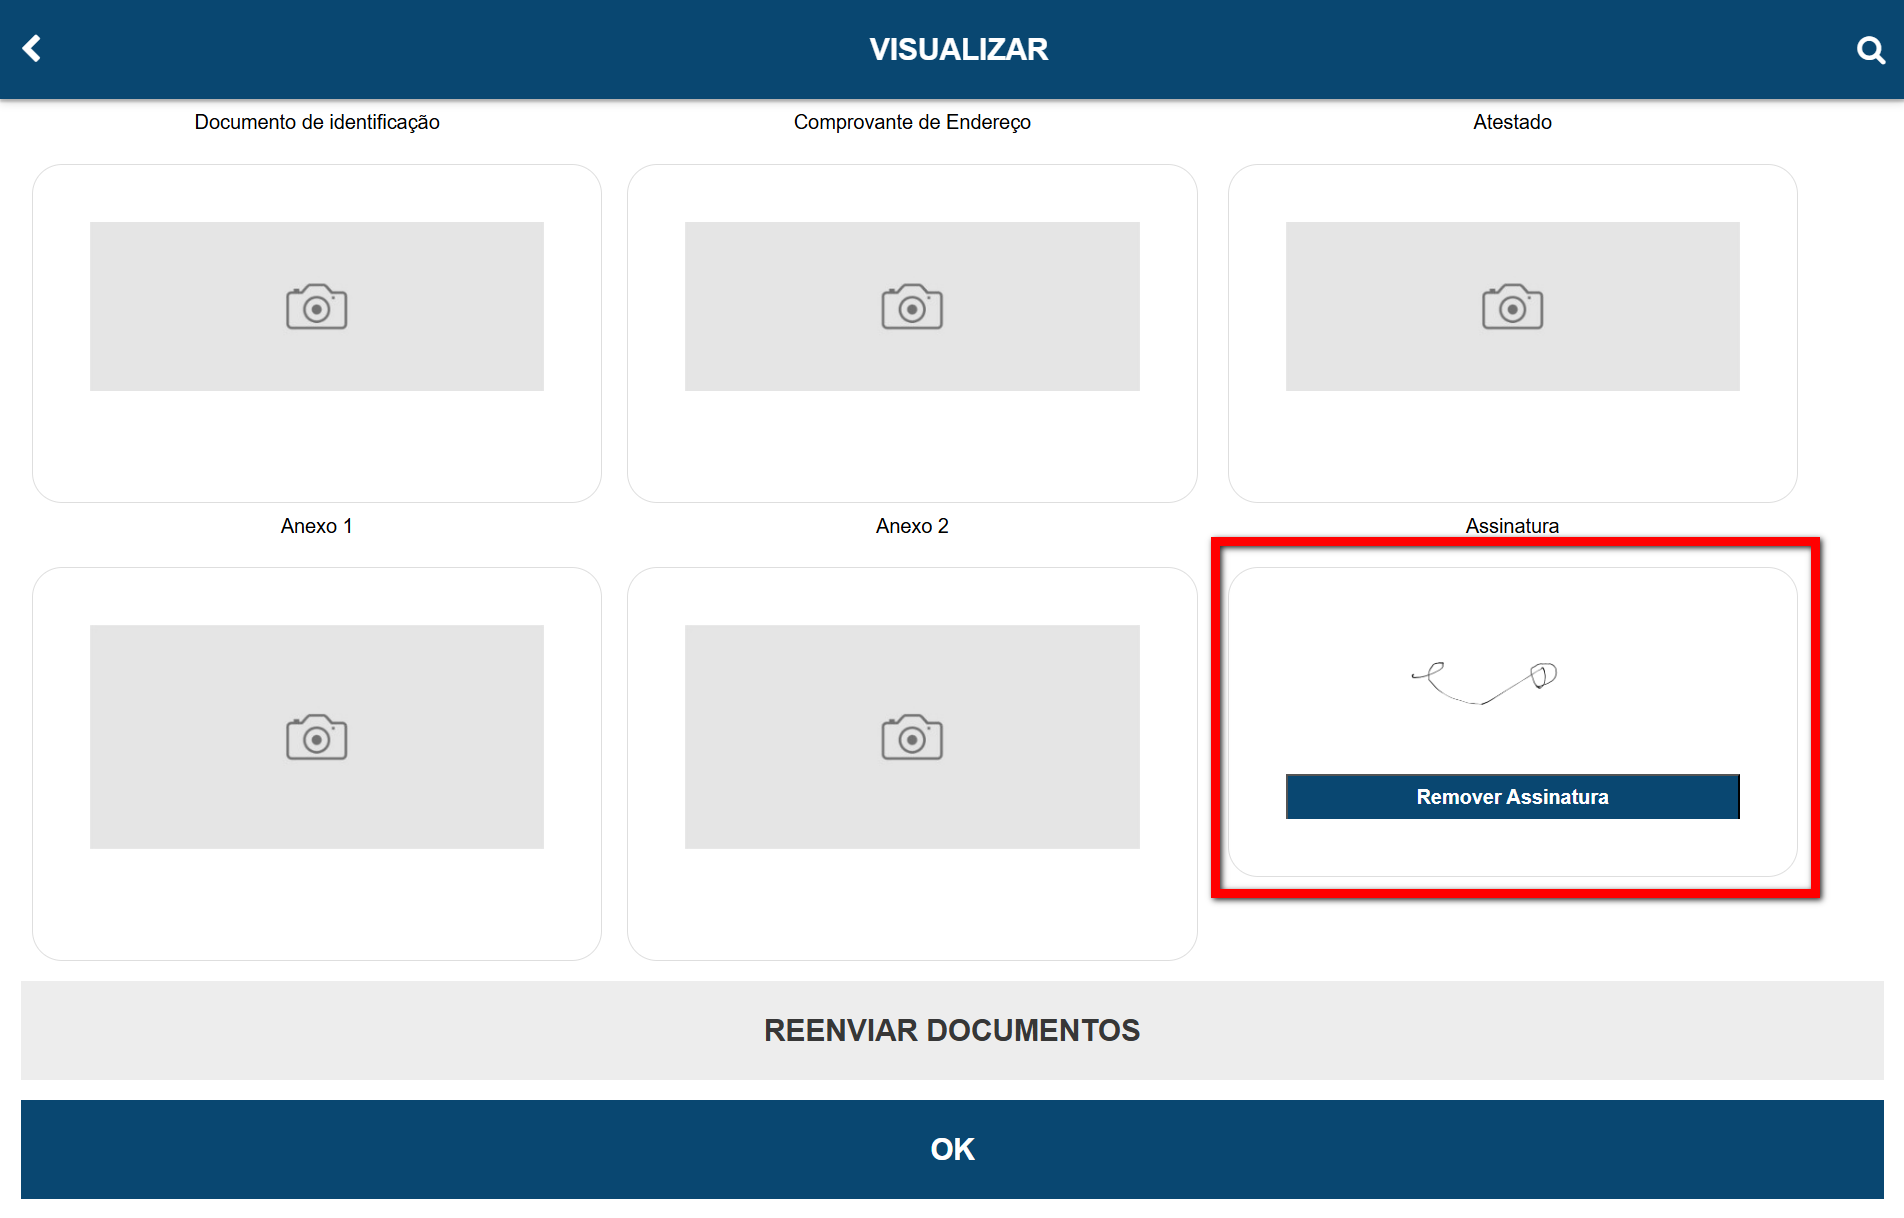Screen dimensions: 1904x1218
Task: Click empty white area below Atestado photo
Action: 1512,445
